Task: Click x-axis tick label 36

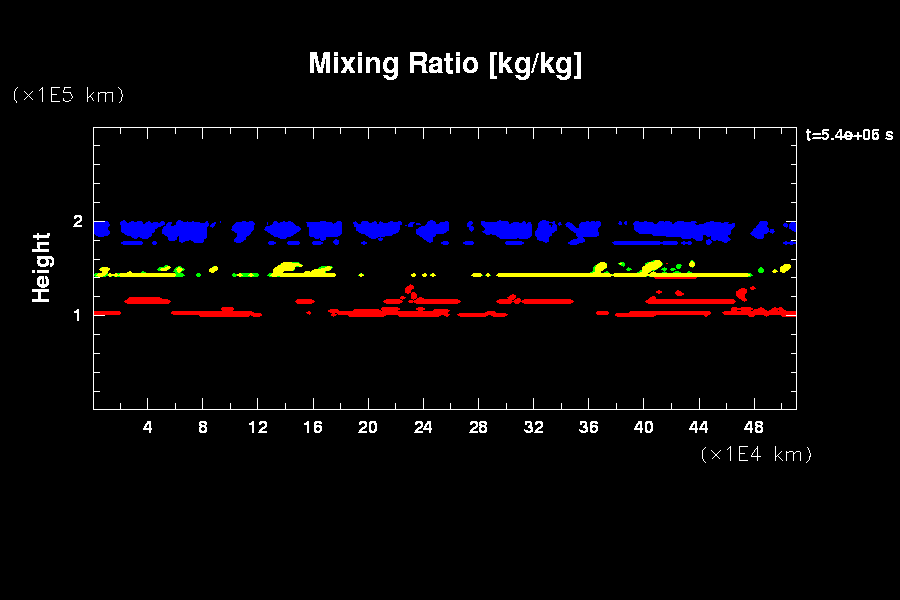Action: click(588, 428)
